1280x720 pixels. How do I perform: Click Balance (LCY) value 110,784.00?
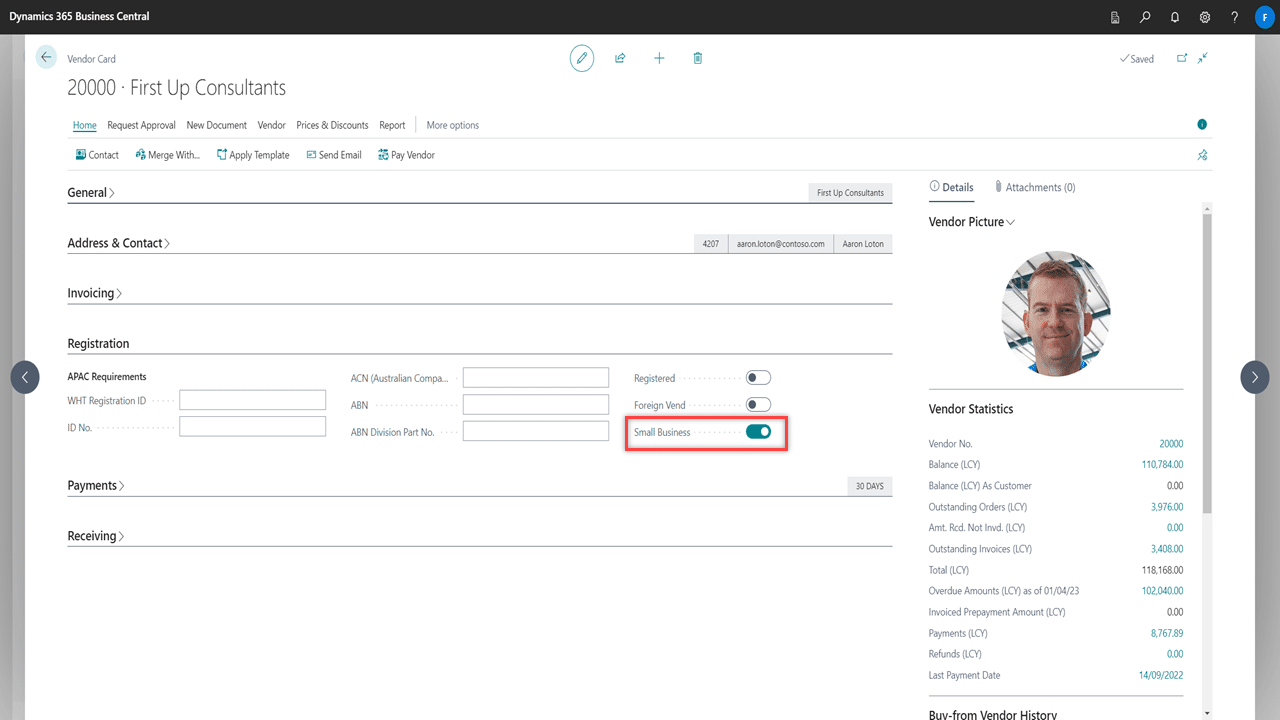click(1163, 465)
